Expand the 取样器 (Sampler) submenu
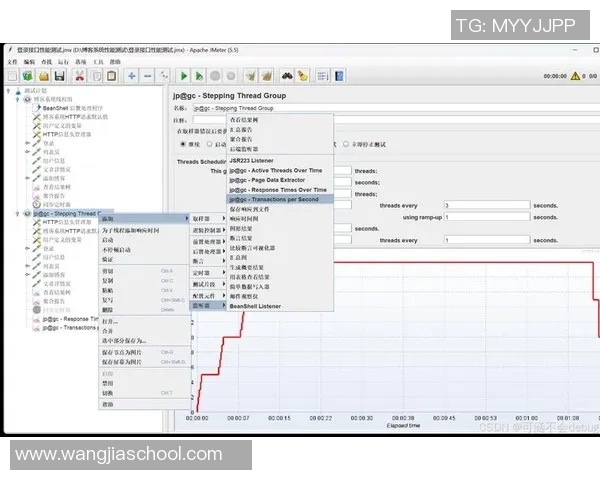This screenshot has width=600, height=480. pos(210,218)
